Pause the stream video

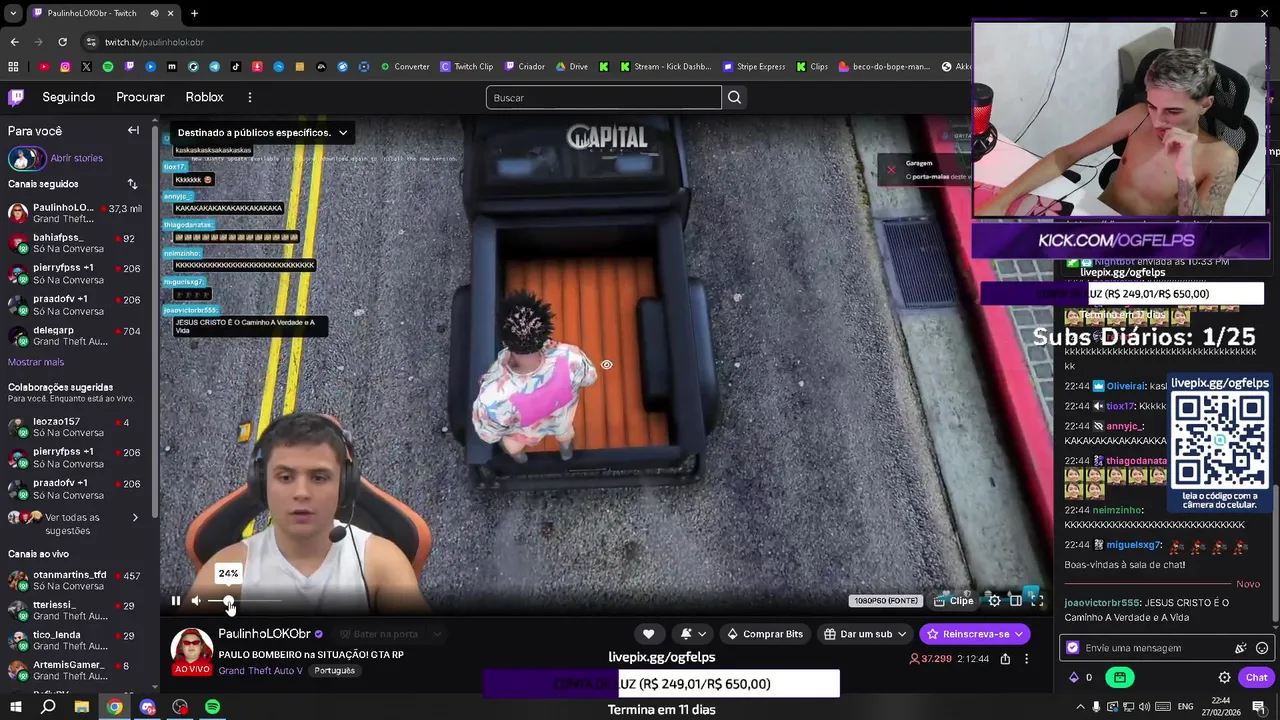[x=175, y=601]
